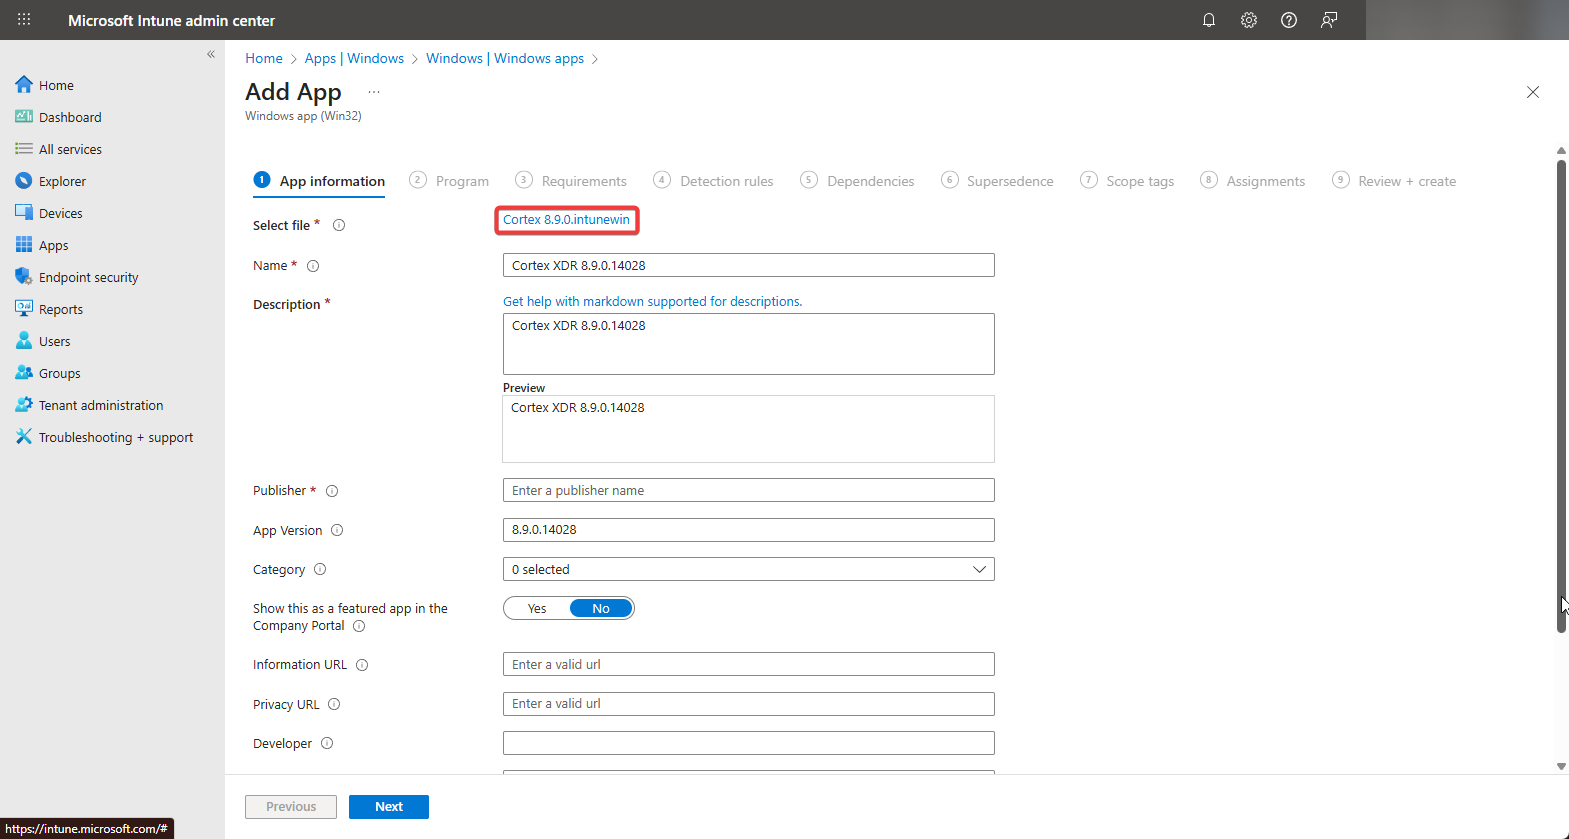Image resolution: width=1569 pixels, height=839 pixels.
Task: Open the app launcher waffle icon
Action: pyautogui.click(x=24, y=20)
